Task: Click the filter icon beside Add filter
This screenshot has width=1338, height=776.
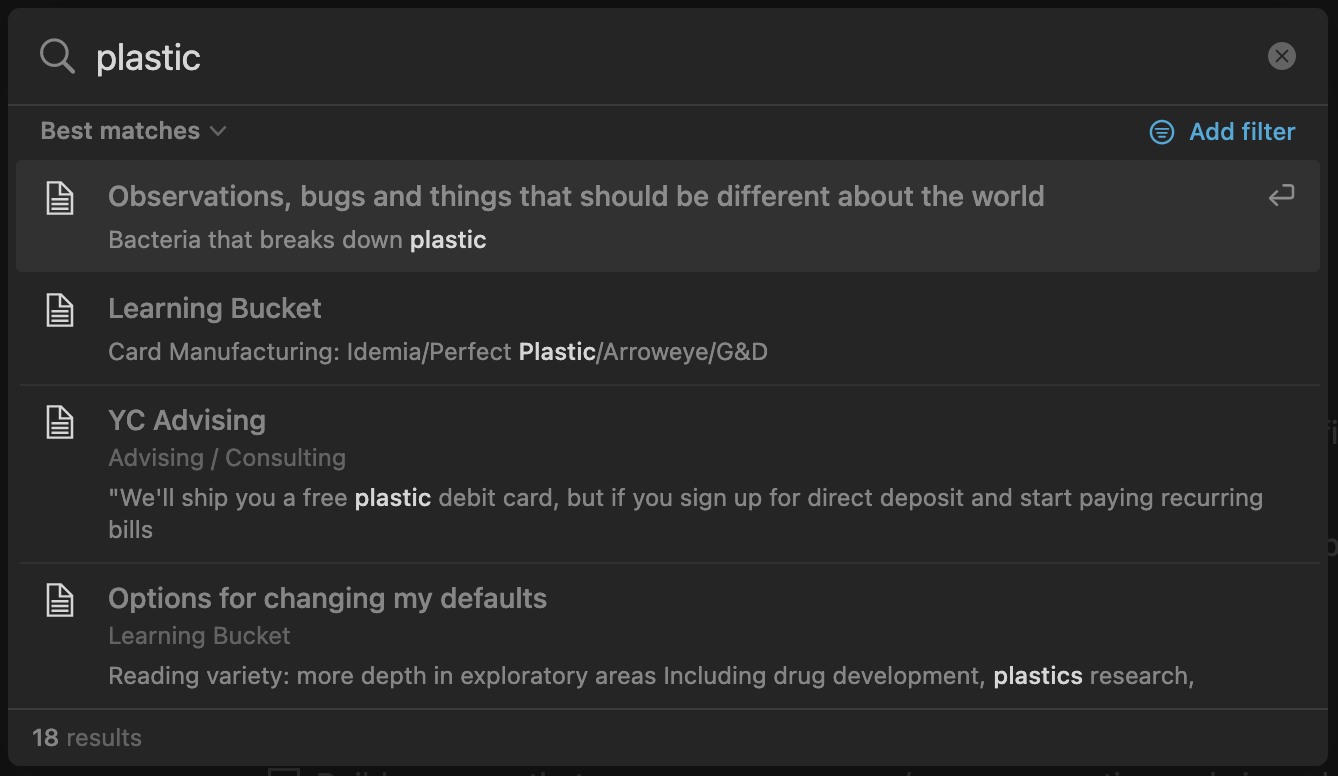Action: pos(1162,132)
